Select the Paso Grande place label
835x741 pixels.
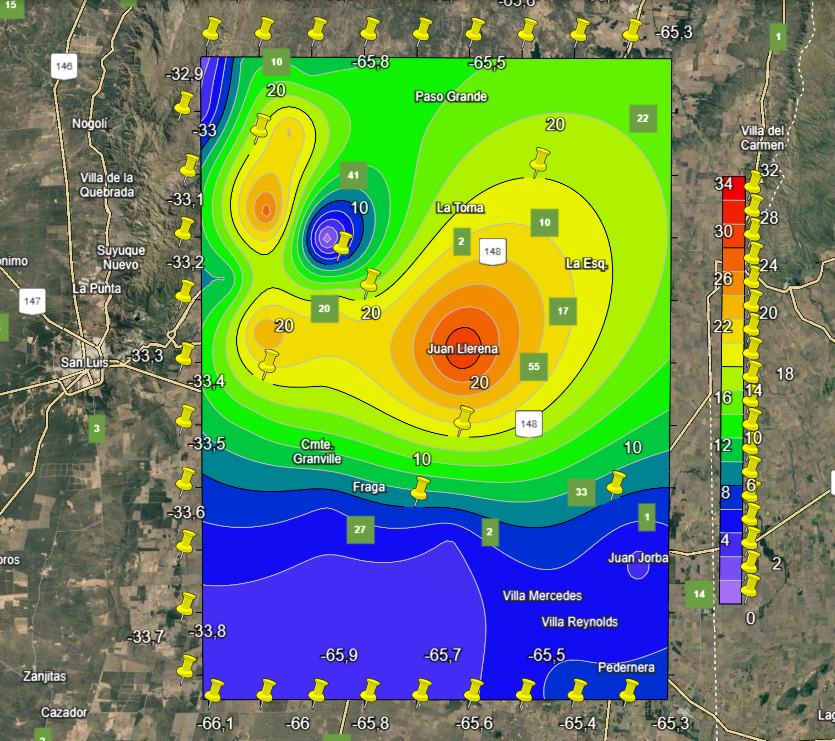pos(451,97)
